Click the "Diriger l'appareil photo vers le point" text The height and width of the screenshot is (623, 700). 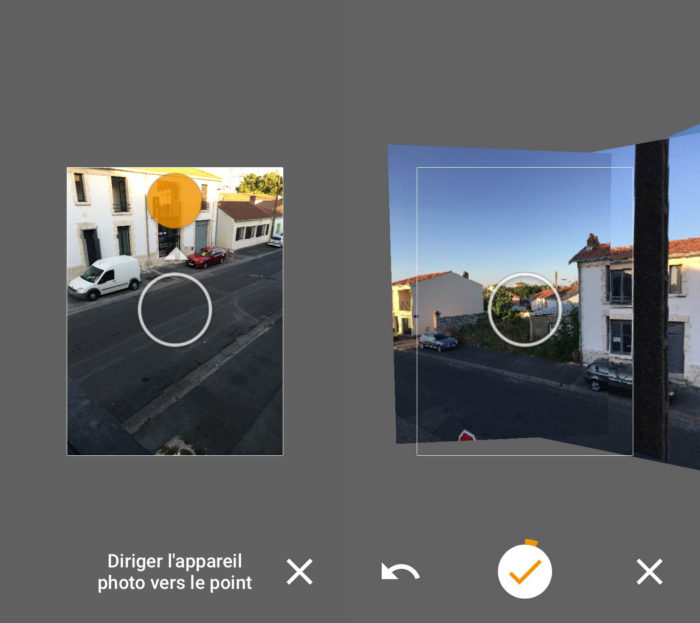coord(174,572)
